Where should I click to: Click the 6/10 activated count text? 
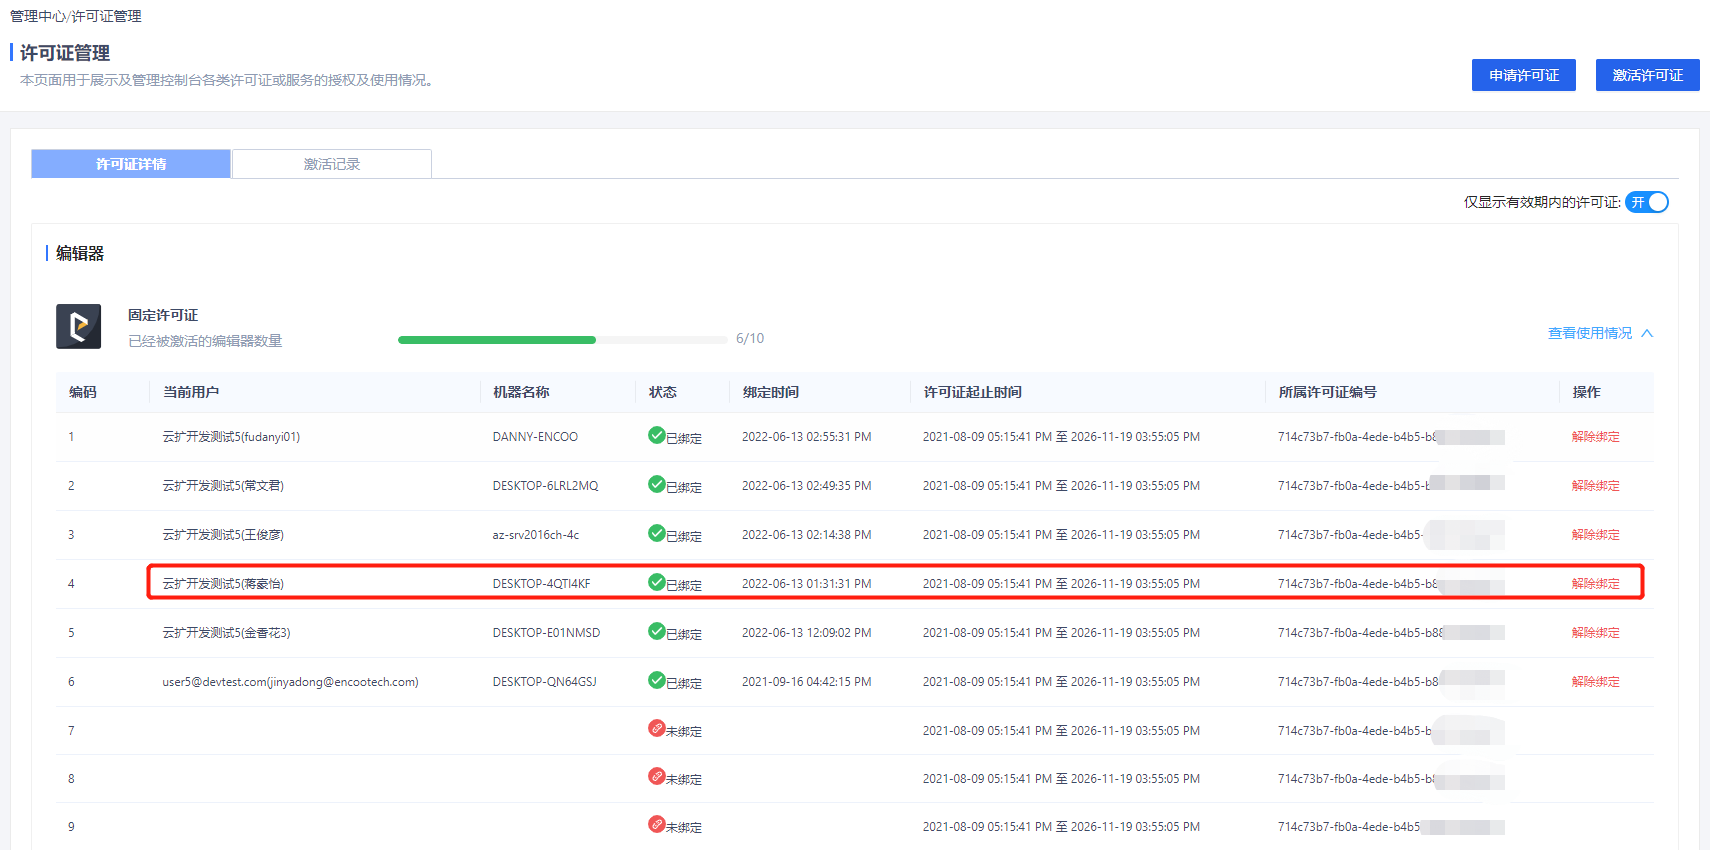pos(750,339)
